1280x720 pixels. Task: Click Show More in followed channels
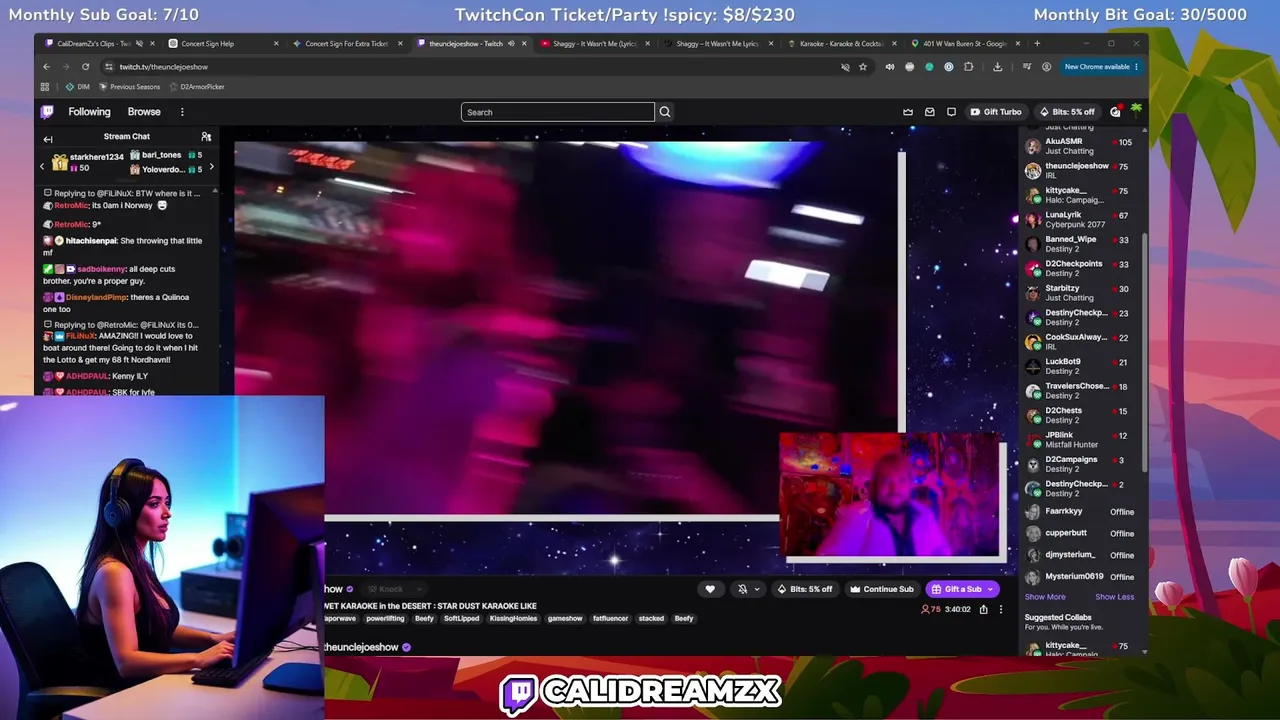click(x=1045, y=597)
